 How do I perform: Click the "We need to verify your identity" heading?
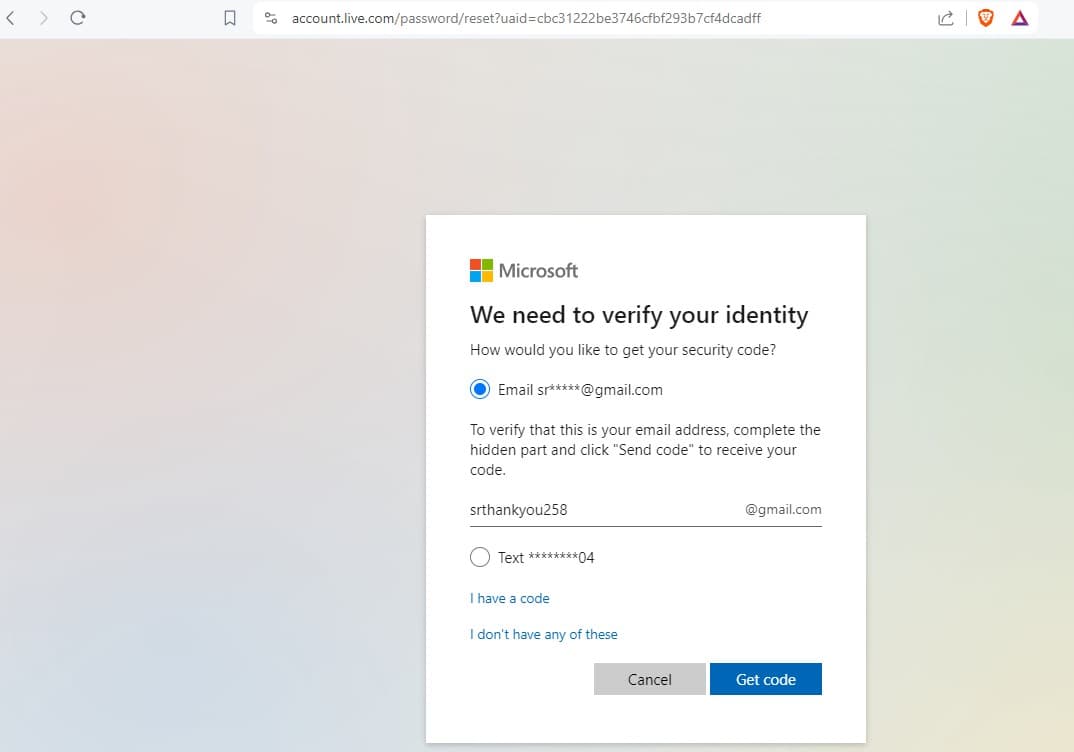click(639, 315)
